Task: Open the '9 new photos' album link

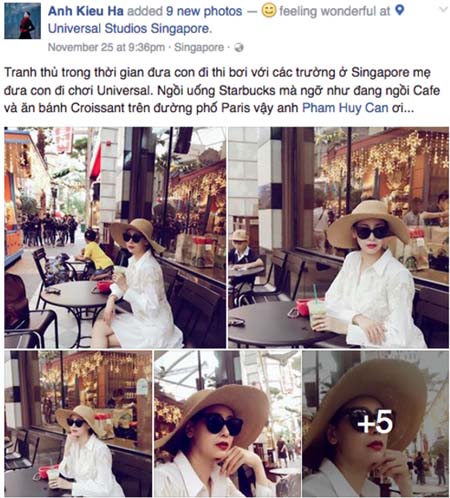Action: point(204,11)
